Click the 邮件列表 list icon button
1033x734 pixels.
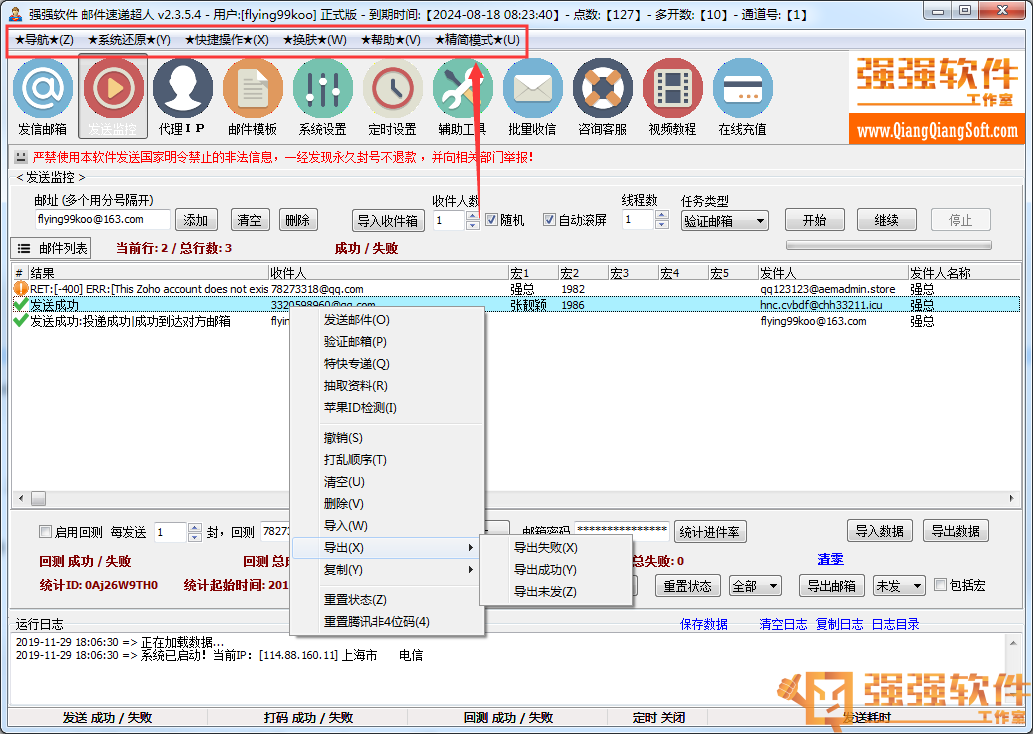click(51, 248)
